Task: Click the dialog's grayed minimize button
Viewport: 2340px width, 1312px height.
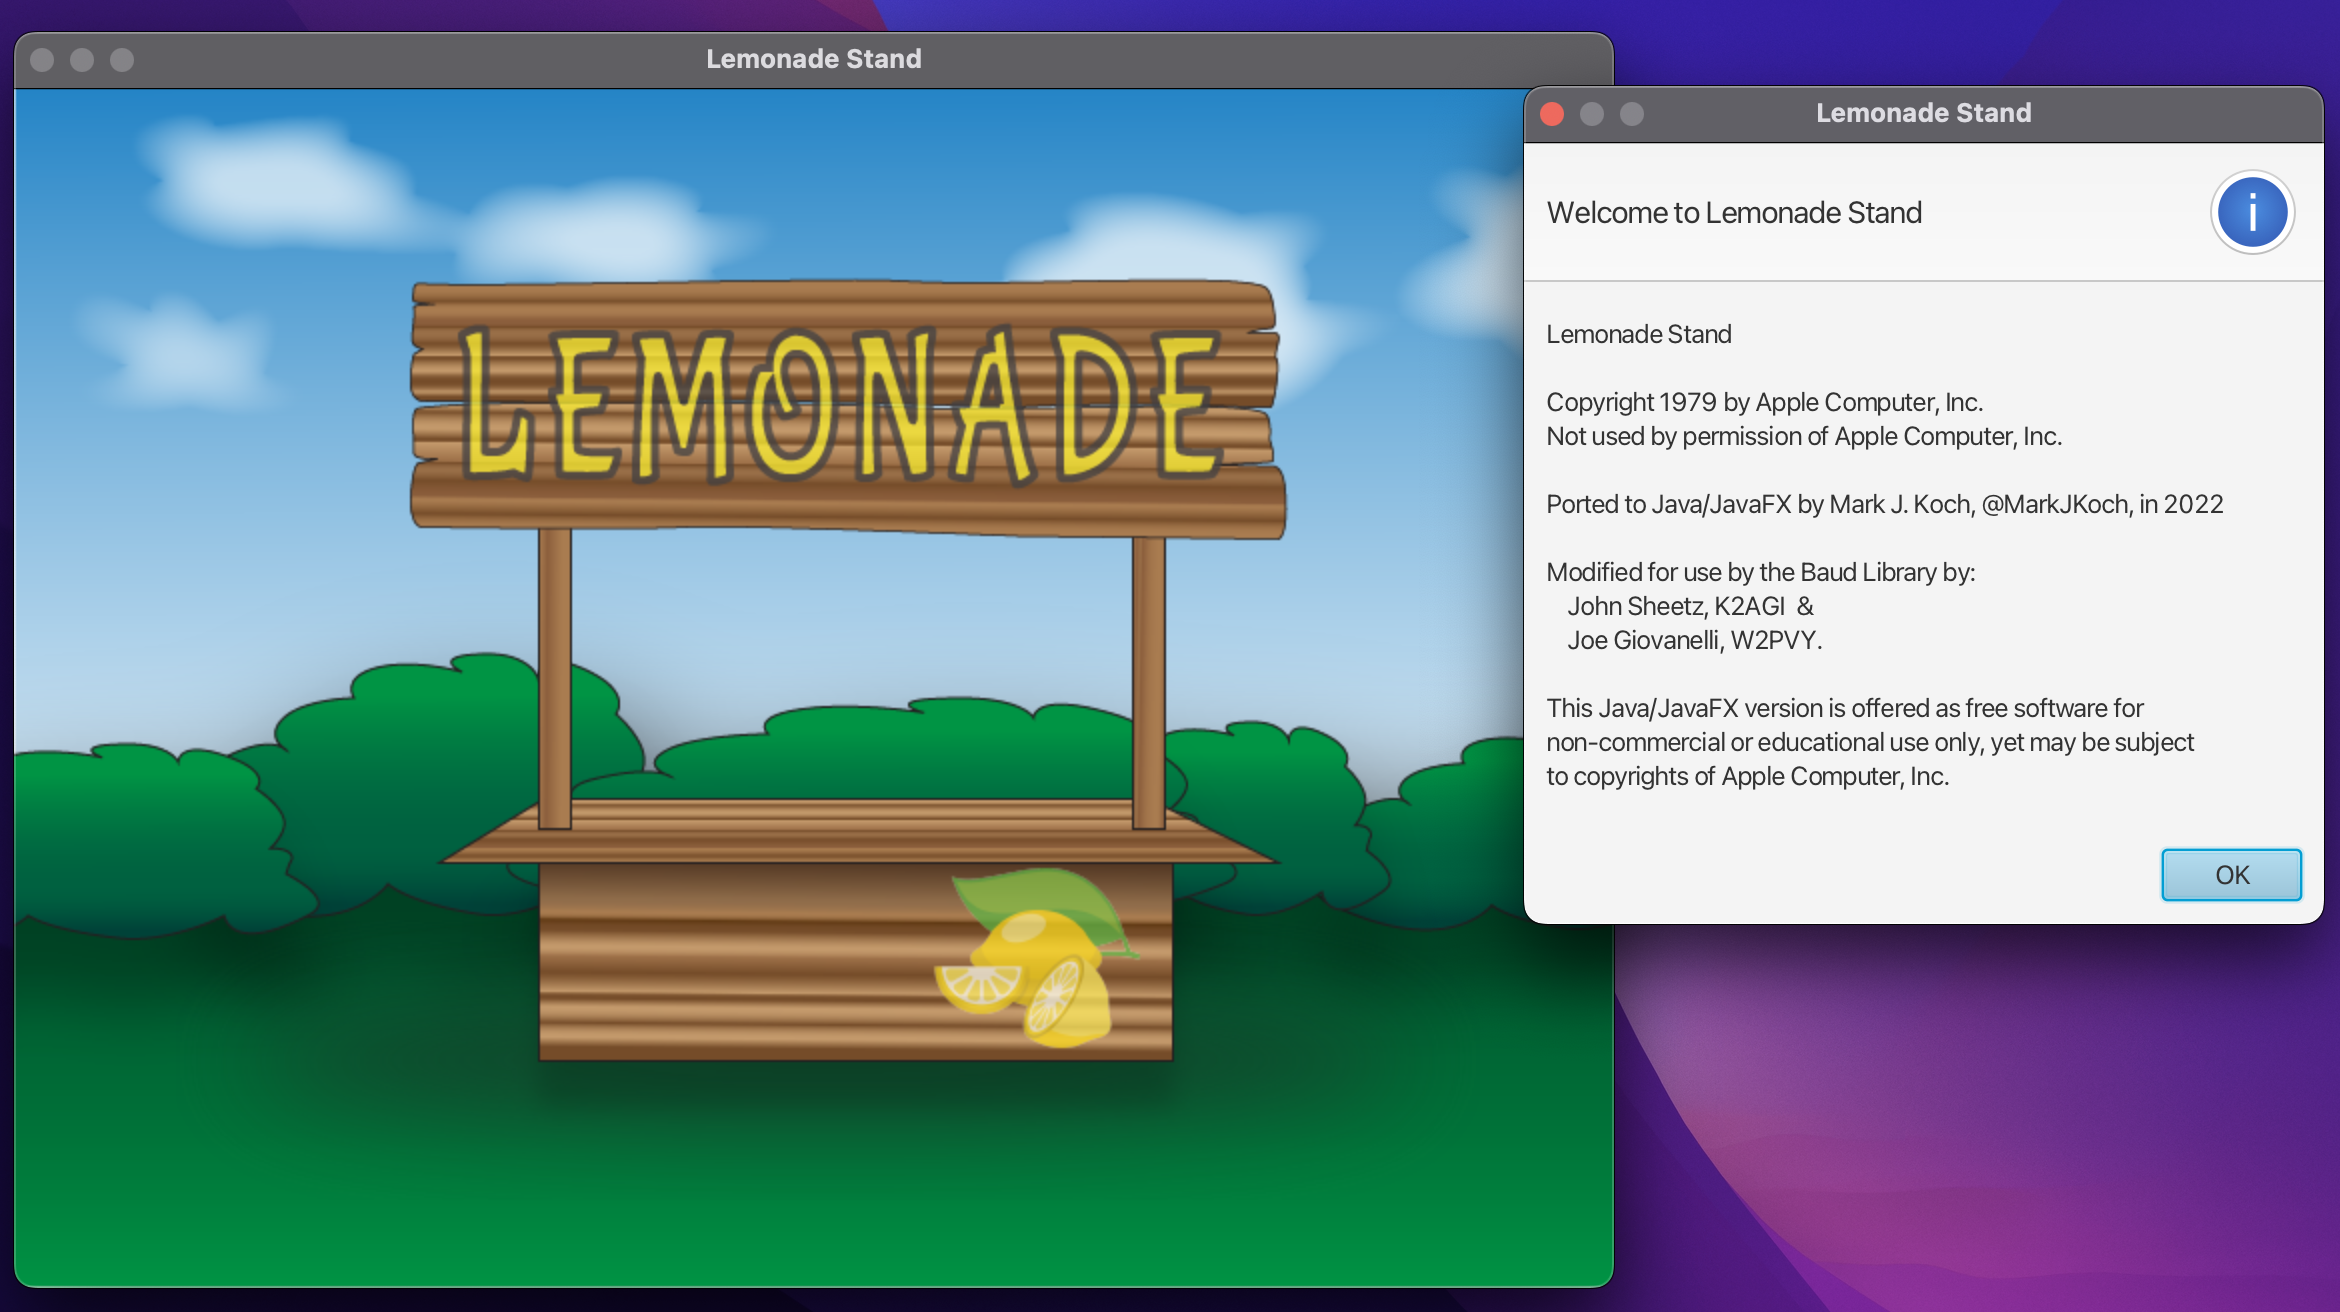Action: (x=1592, y=114)
